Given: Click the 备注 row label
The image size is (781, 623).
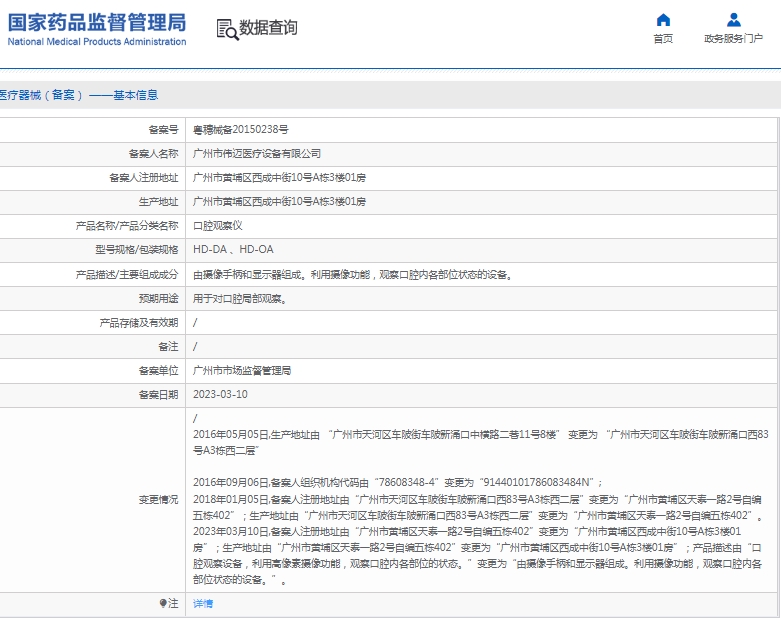Looking at the screenshot, I should (x=168, y=347).
